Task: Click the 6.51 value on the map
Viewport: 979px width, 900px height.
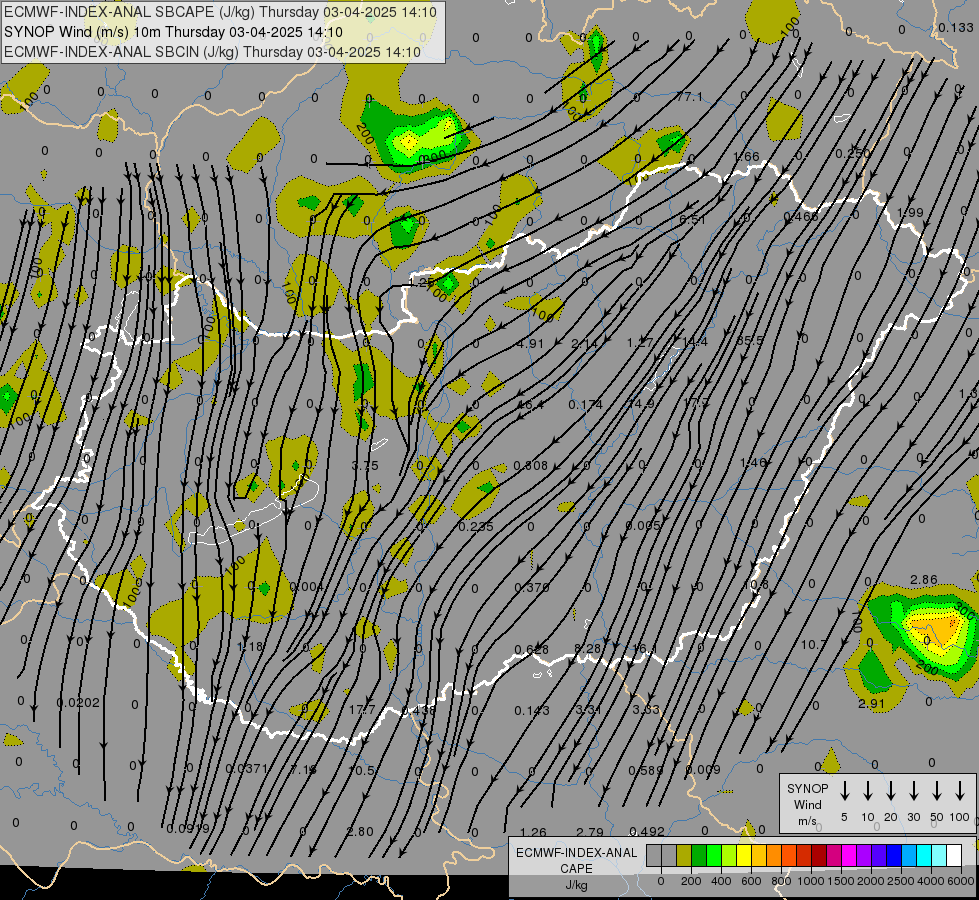Action: (x=692, y=219)
